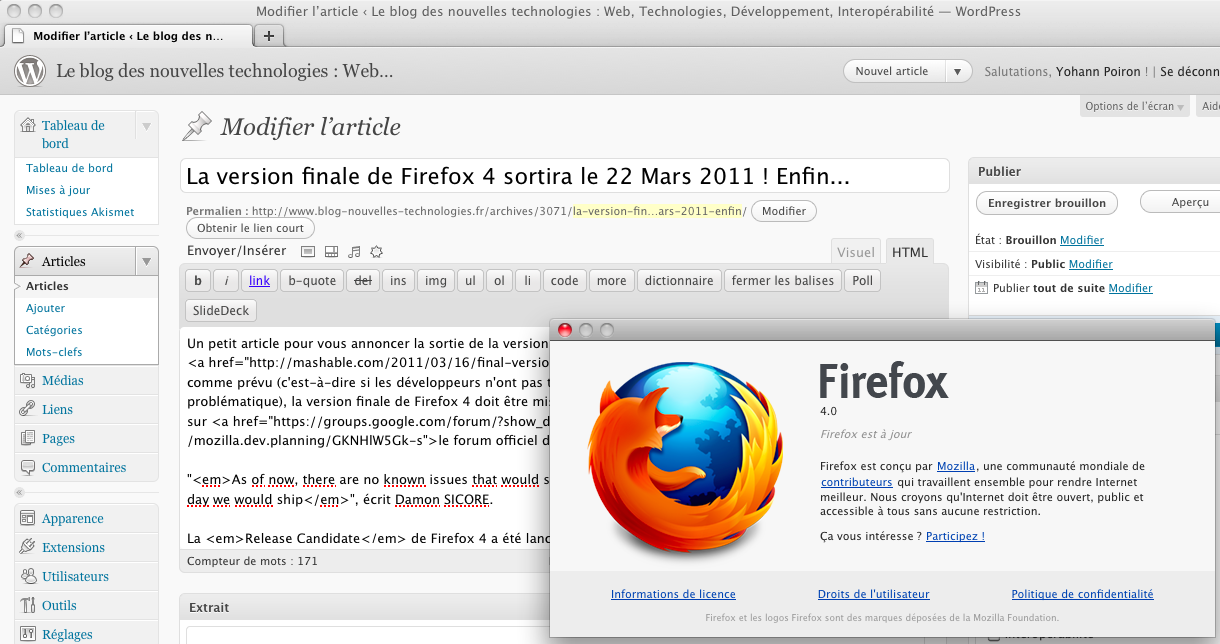Image resolution: width=1220 pixels, height=644 pixels.
Task: Click Modifier link next to Visibilité Public
Action: [1091, 264]
